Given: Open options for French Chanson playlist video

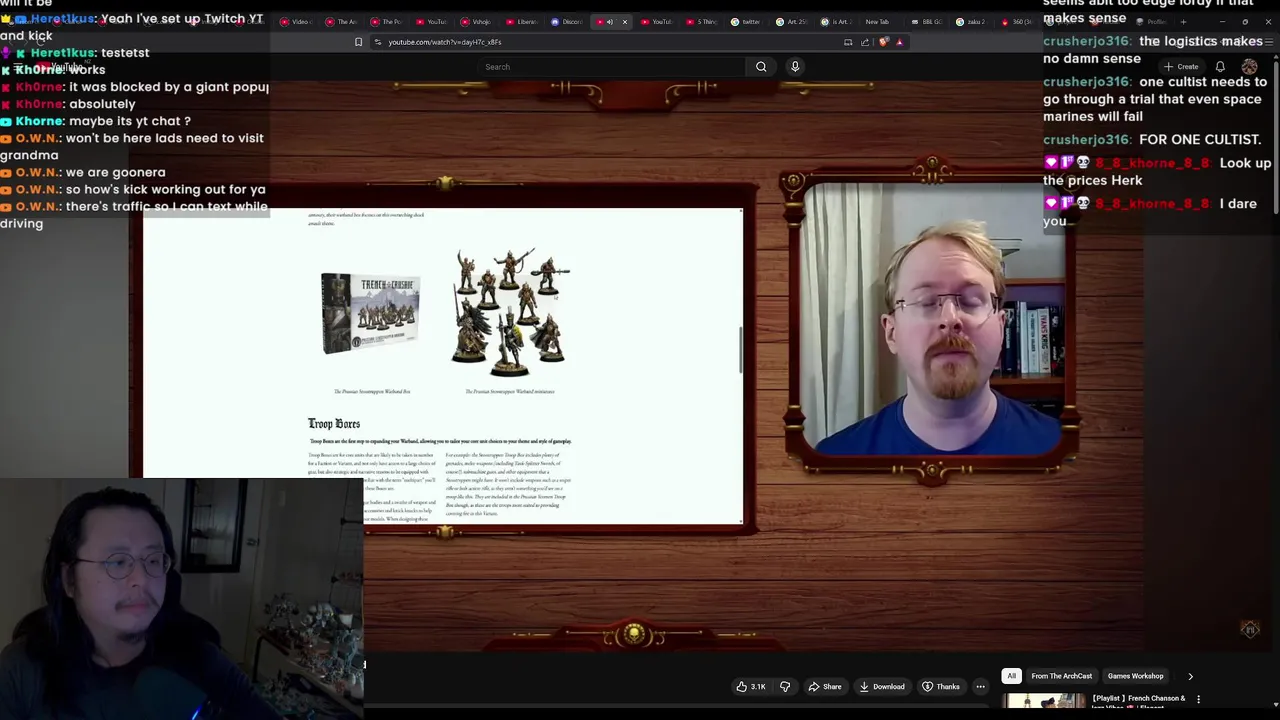Looking at the screenshot, I should (x=1198, y=700).
